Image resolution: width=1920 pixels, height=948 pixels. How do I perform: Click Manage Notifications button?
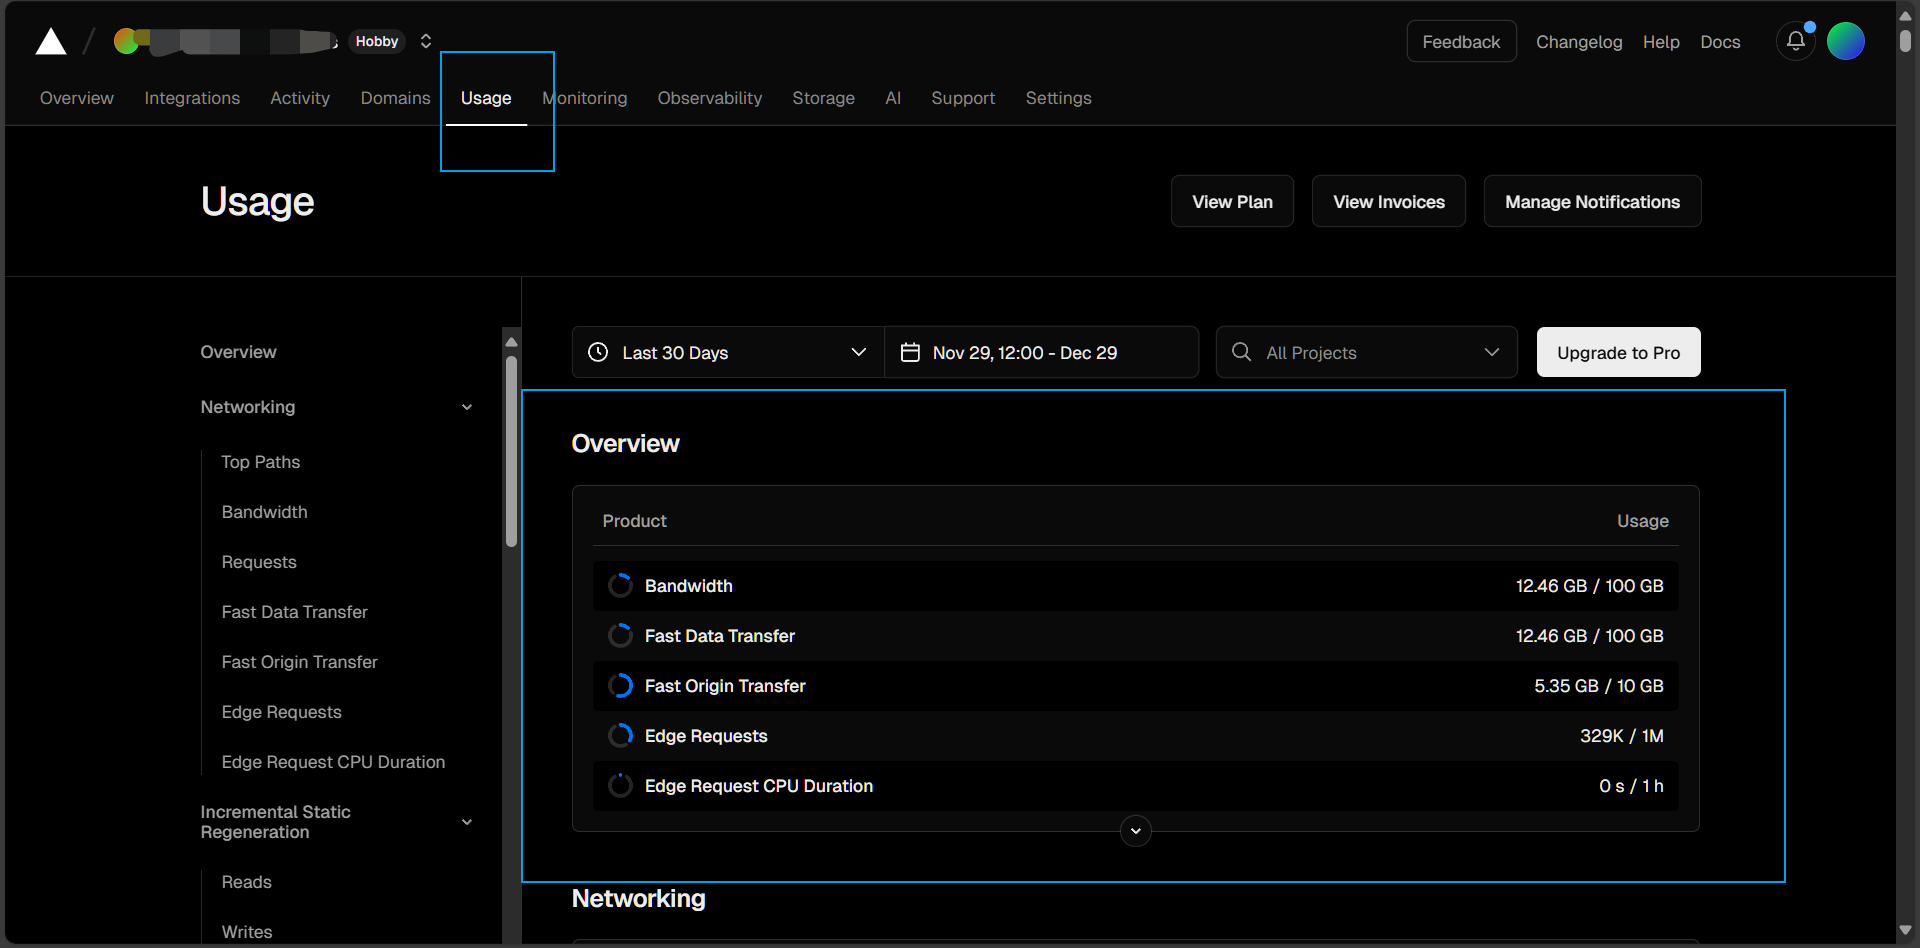pos(1592,201)
